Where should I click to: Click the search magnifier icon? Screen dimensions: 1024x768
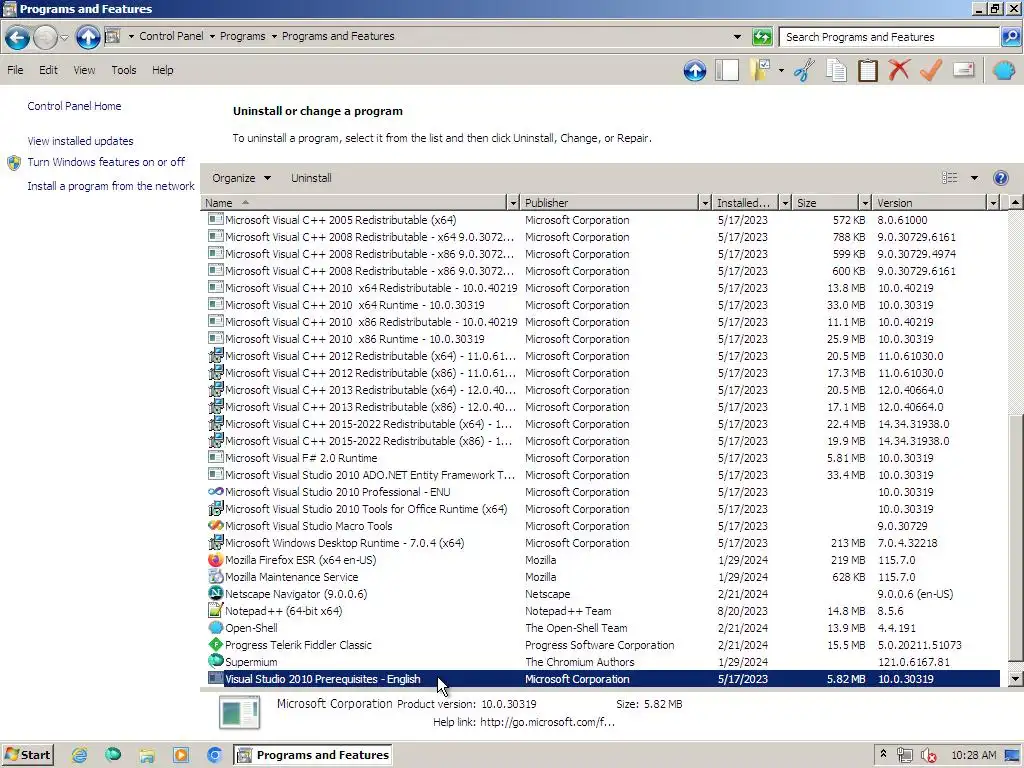pos(1010,37)
